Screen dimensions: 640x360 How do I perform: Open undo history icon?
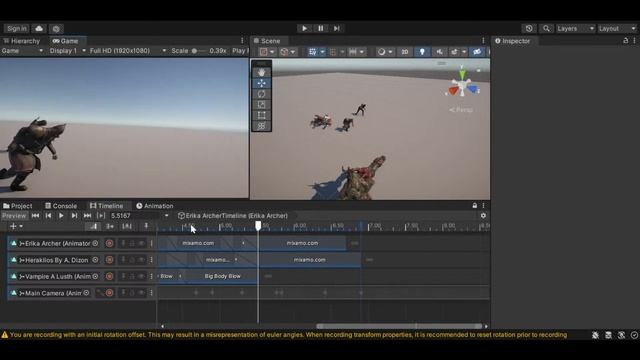(x=529, y=29)
